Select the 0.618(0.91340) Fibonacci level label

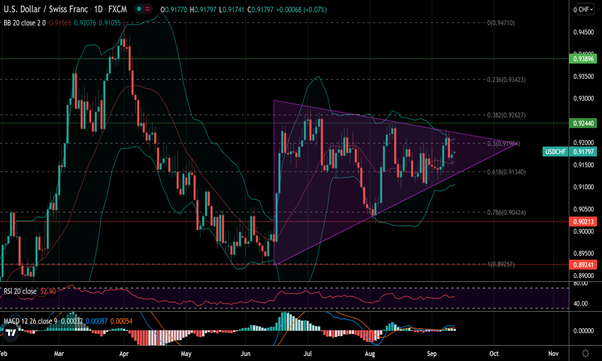[x=506, y=172]
